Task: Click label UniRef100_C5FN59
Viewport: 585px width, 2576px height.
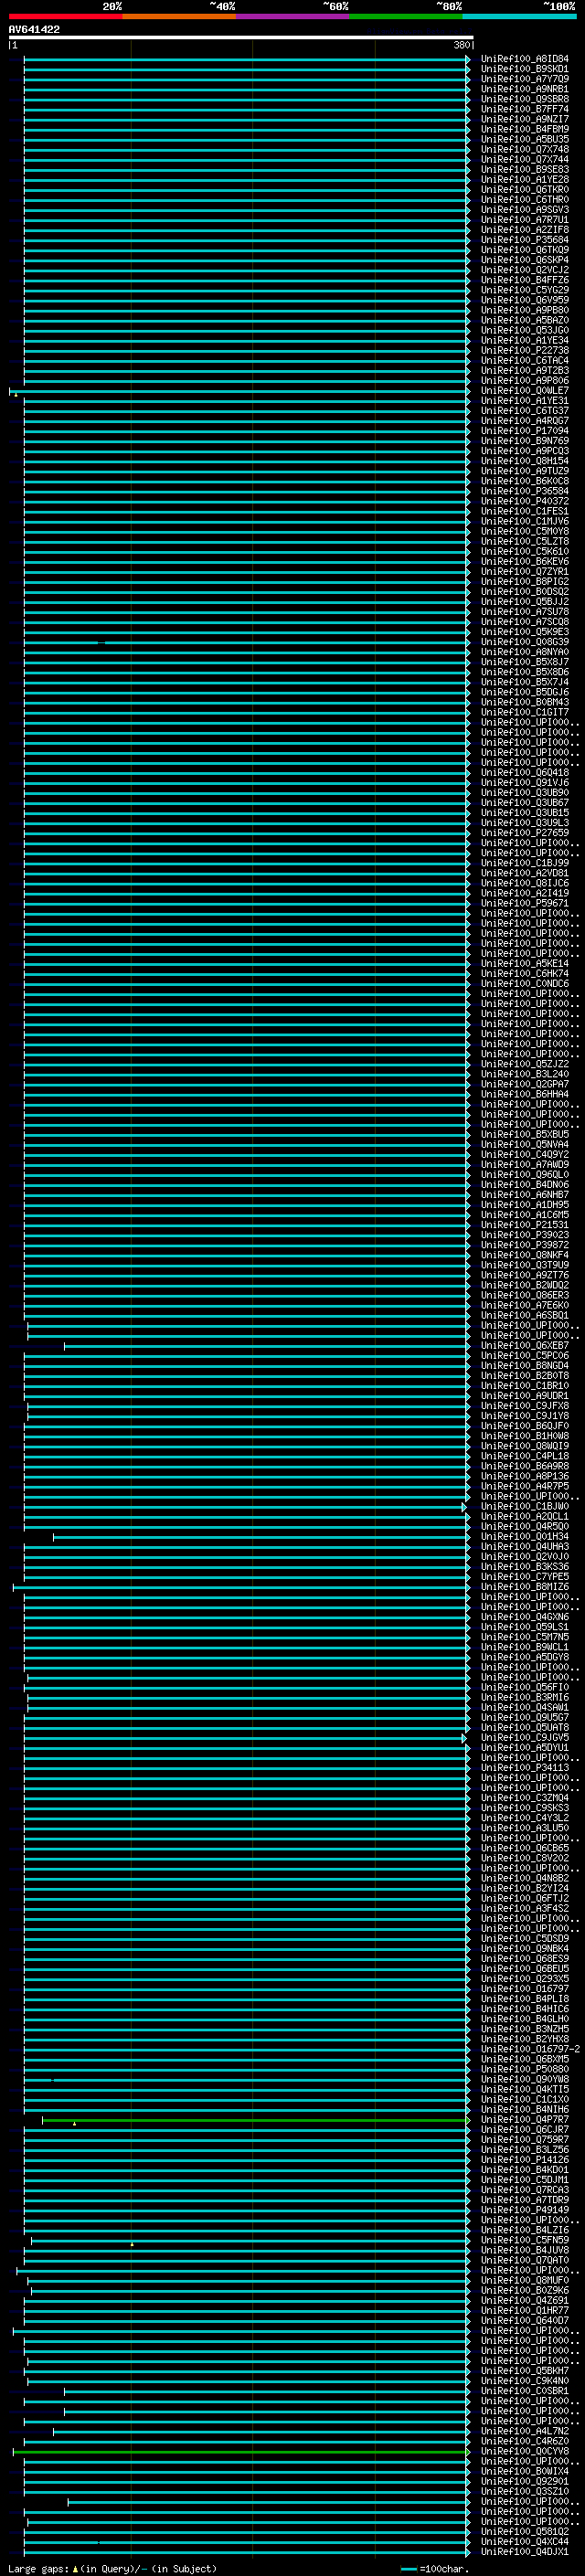Action: [525, 2241]
